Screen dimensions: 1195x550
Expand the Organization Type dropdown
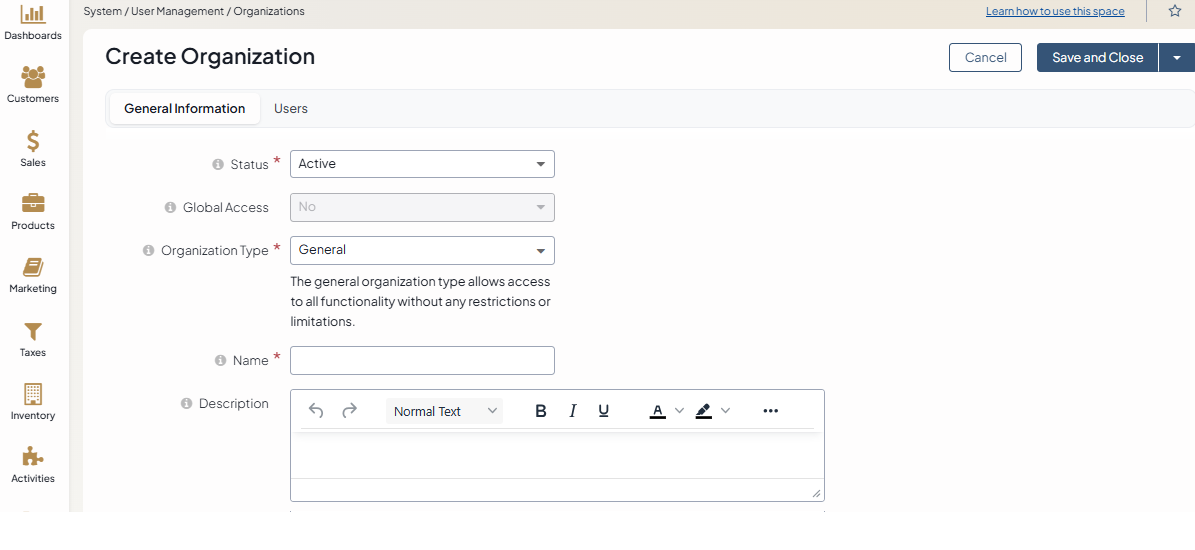[x=422, y=250]
